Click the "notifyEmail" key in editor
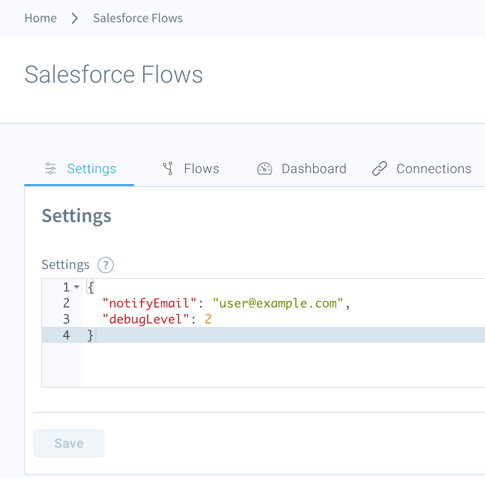Screen dimensions: 485x478 coord(150,303)
